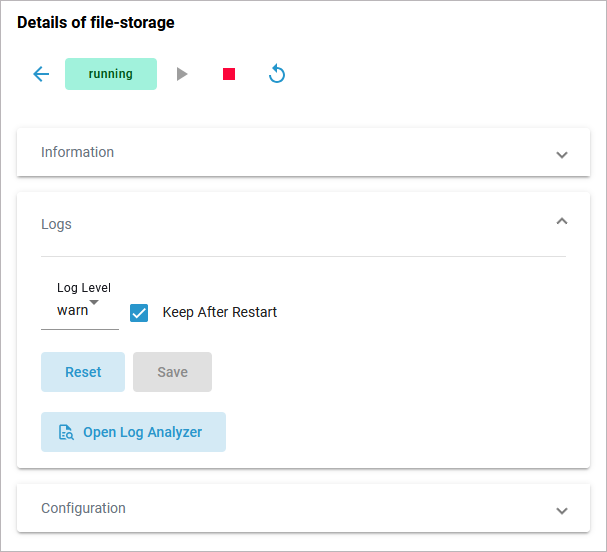Click the green running status badge
607x552 pixels.
(111, 74)
